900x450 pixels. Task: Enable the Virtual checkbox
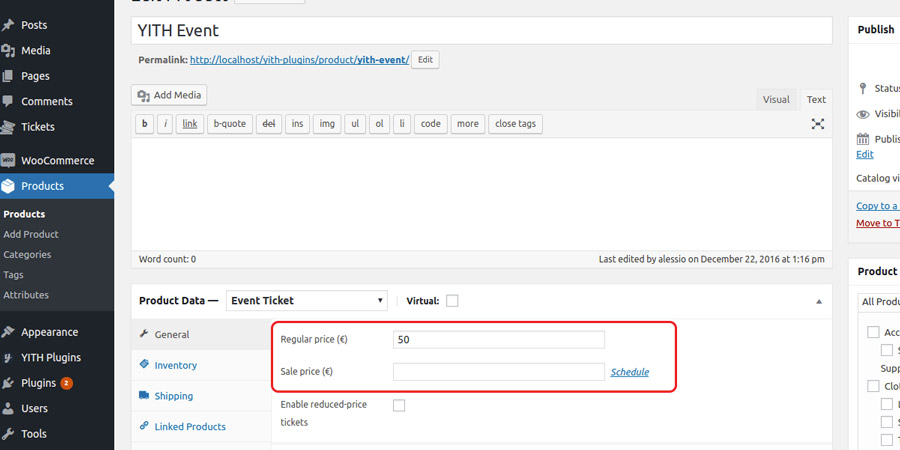pos(452,301)
